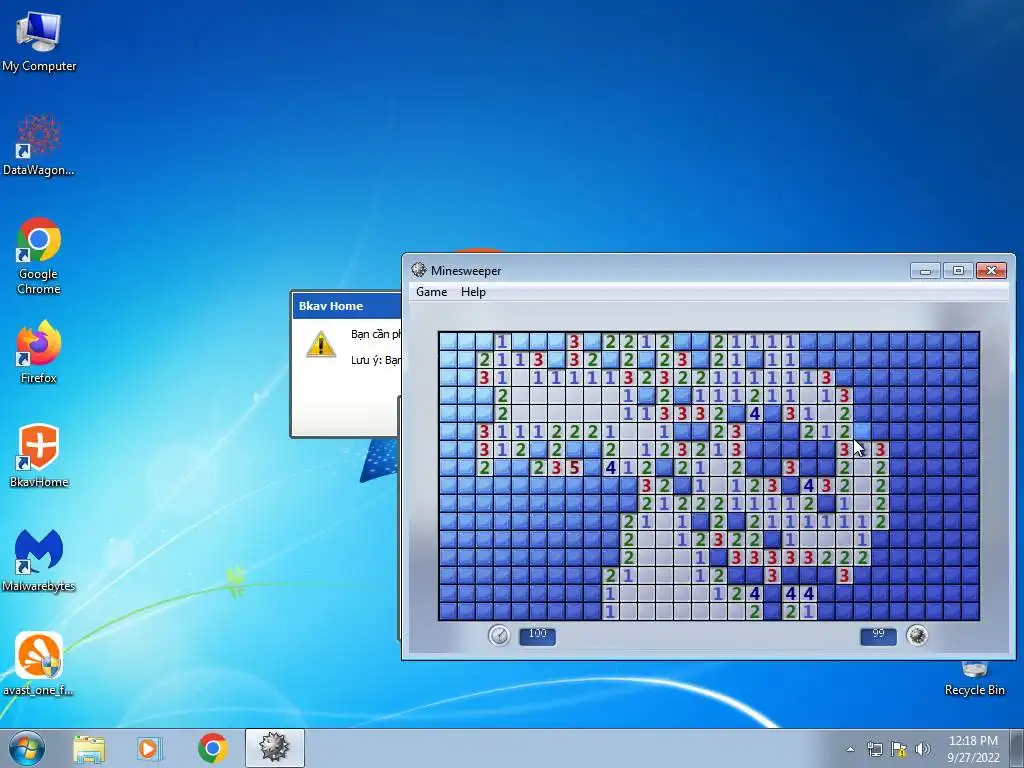Click the Minesweeper title bar icon
The width and height of the screenshot is (1024, 768).
(x=419, y=270)
